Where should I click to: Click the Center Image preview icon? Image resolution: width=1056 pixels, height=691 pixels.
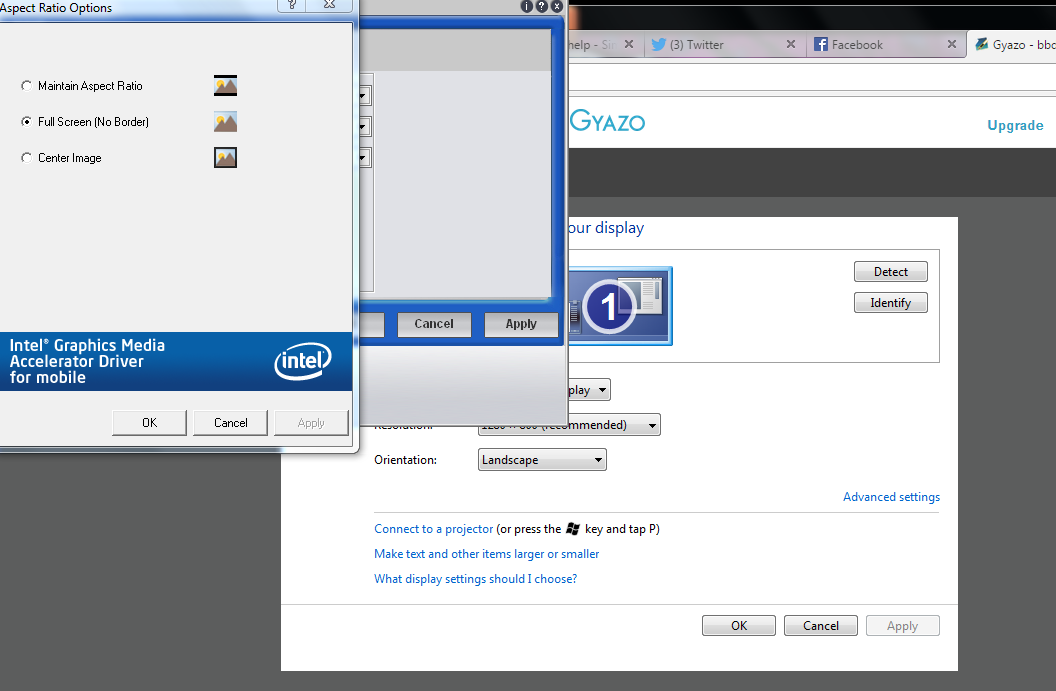pyautogui.click(x=226, y=158)
